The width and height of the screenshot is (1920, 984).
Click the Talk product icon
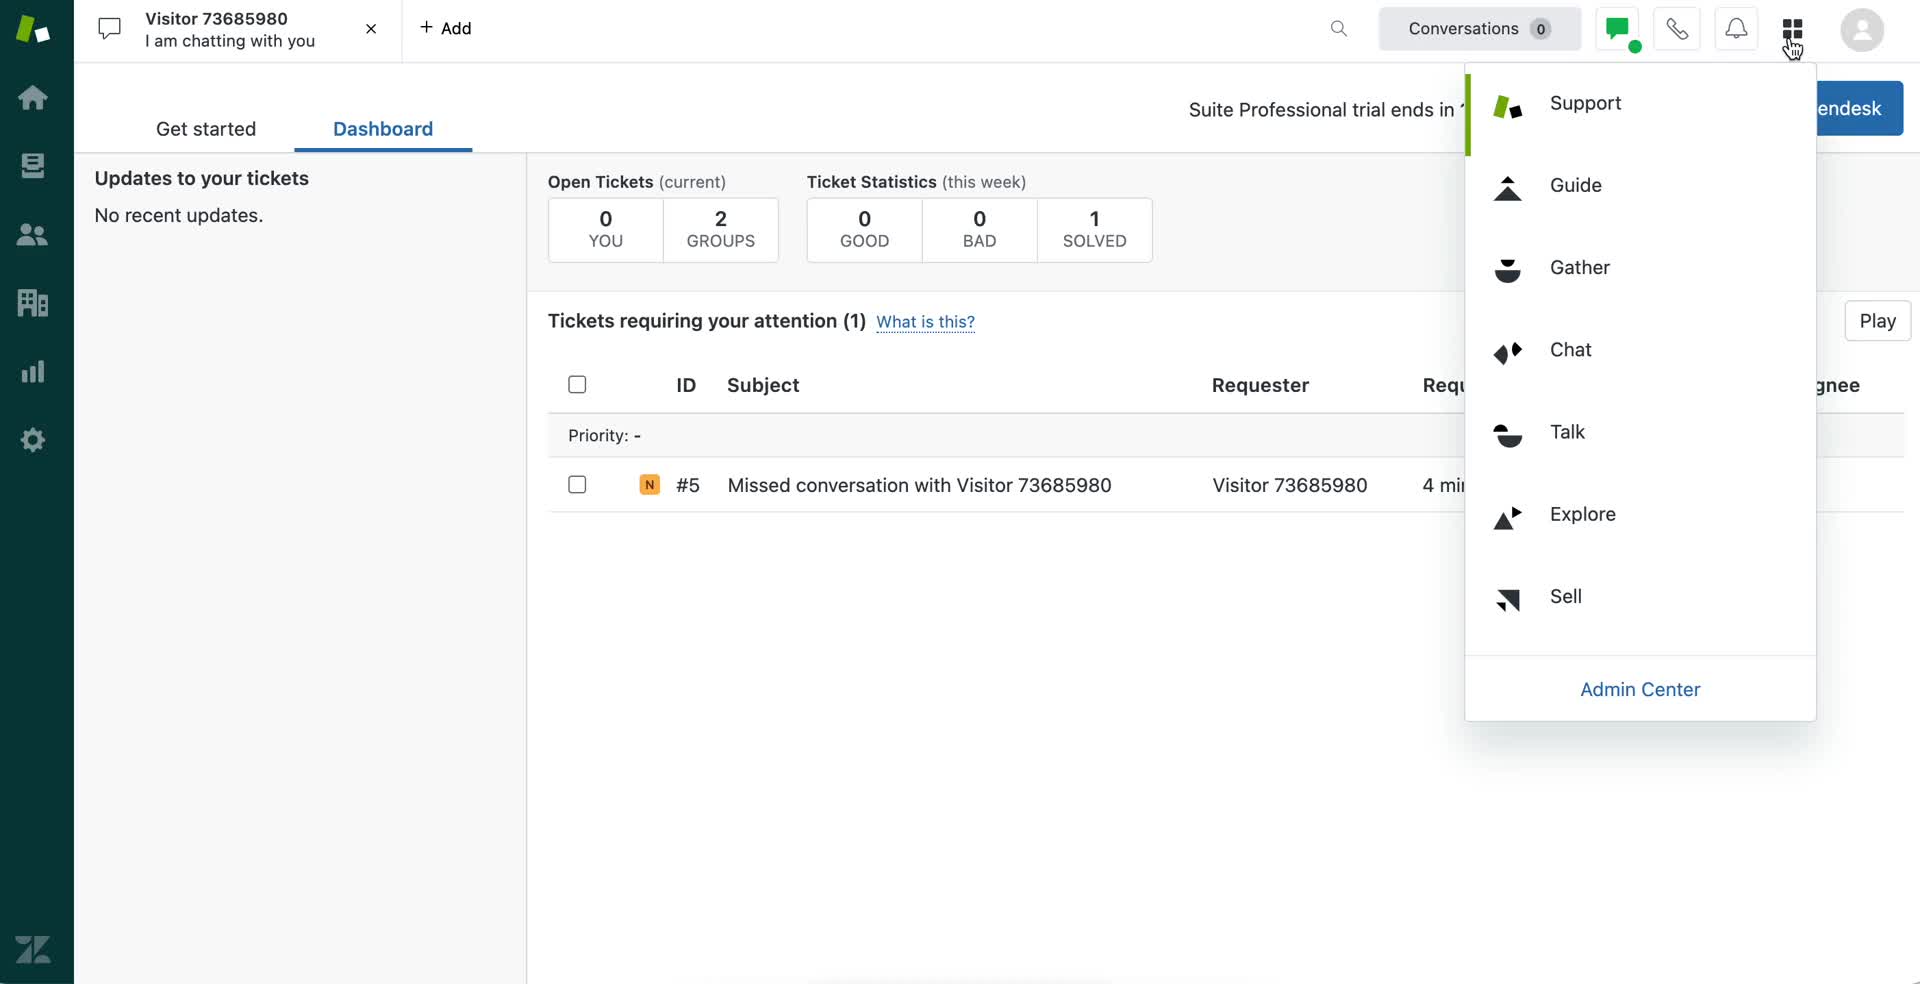(1508, 434)
